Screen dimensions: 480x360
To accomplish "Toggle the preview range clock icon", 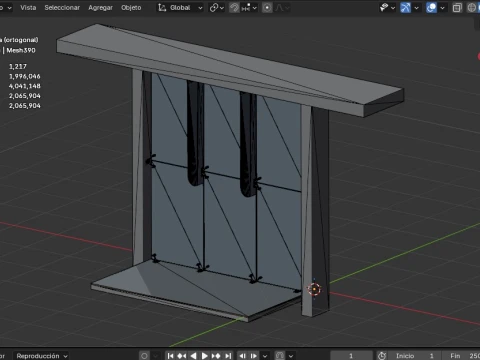I will tap(382, 356).
